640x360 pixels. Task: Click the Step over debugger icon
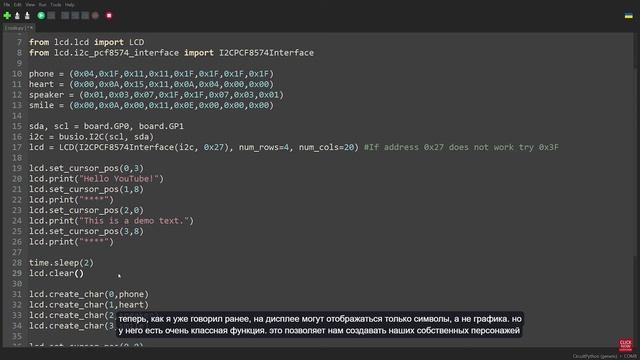point(65,16)
